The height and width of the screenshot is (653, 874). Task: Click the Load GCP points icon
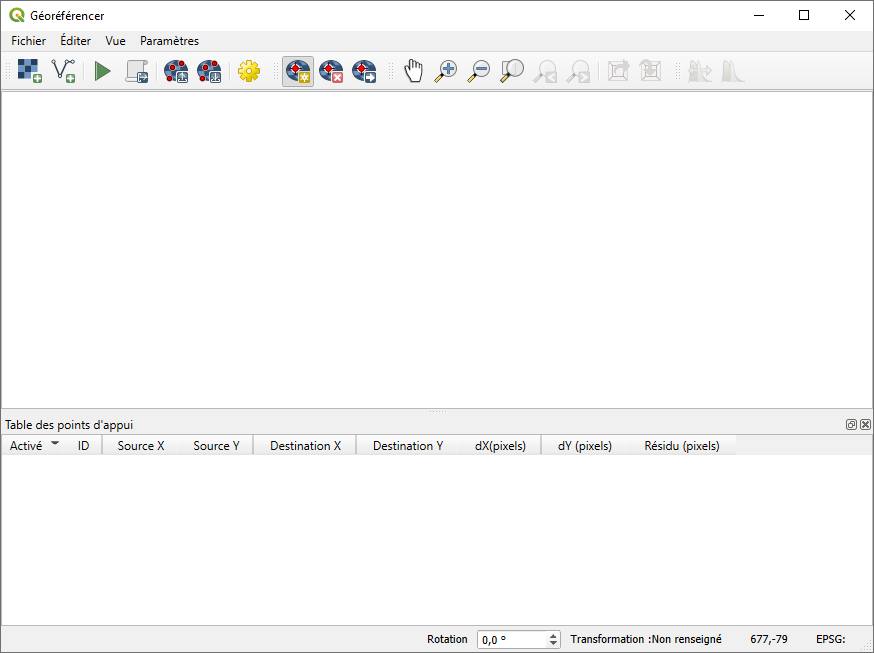[x=176, y=71]
